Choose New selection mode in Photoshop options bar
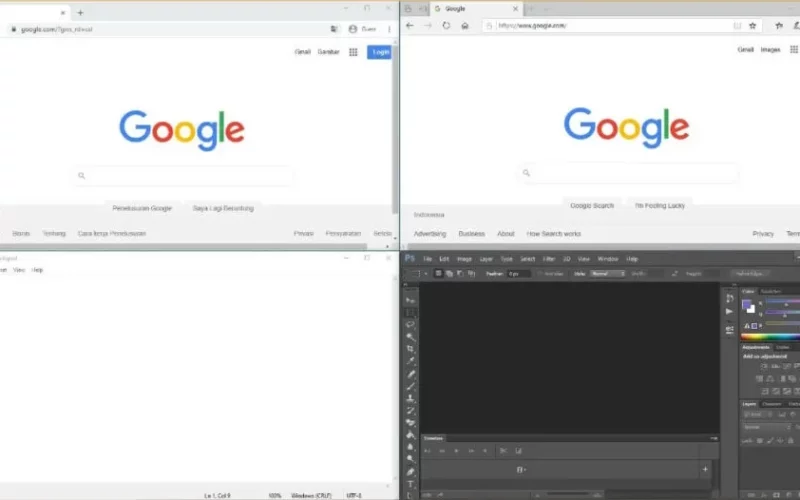Screen dimensions: 800x500 click(x=438, y=274)
